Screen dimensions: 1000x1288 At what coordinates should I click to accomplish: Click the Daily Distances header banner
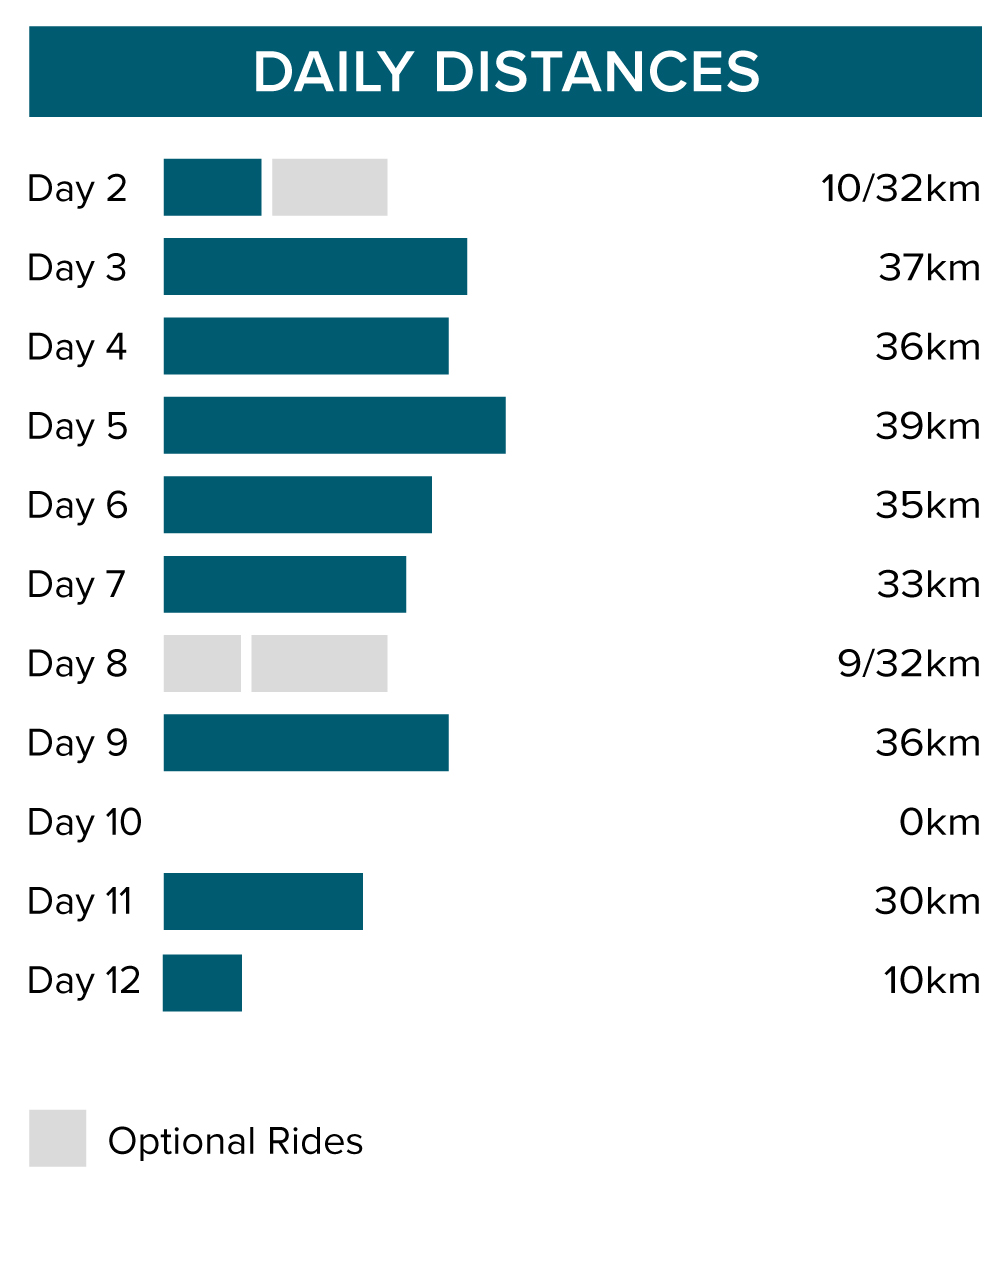[x=505, y=72]
